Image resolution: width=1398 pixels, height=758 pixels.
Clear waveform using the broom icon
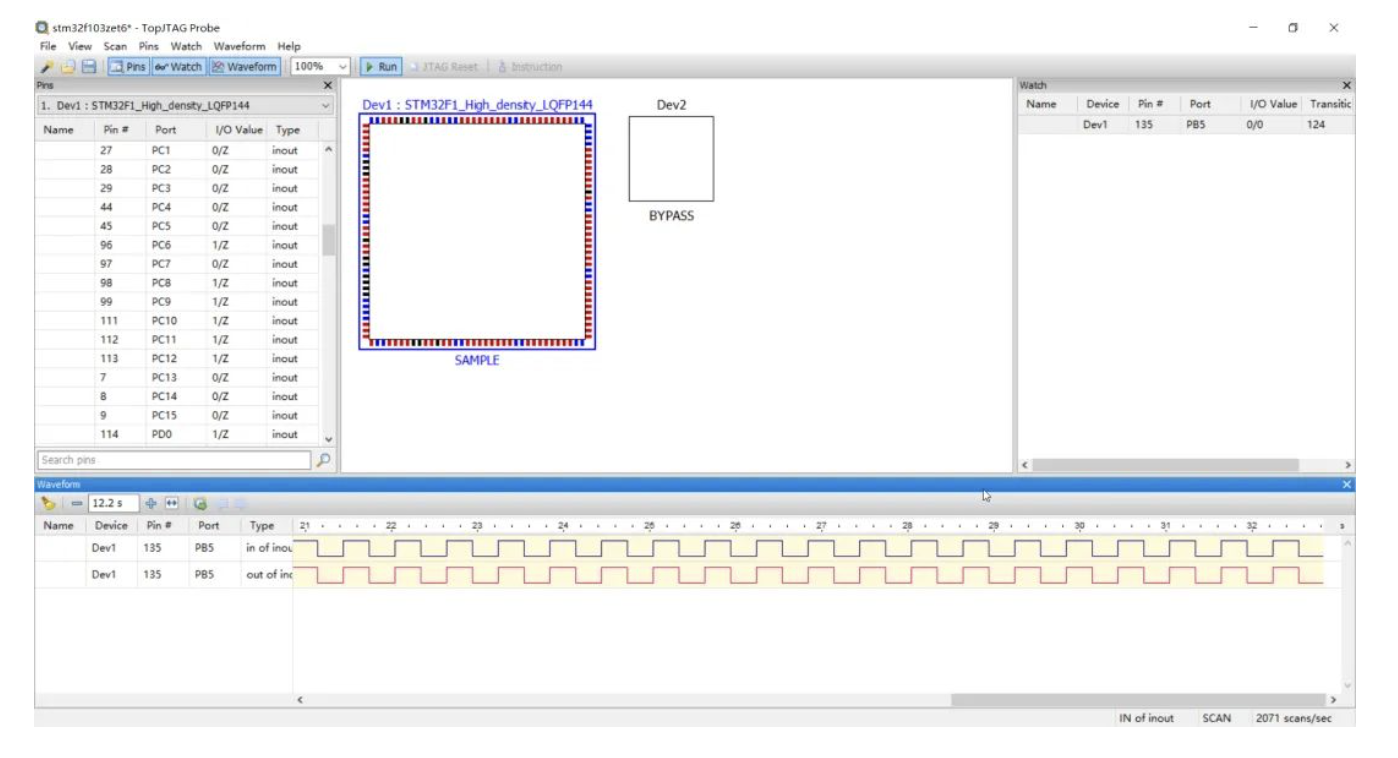click(48, 504)
